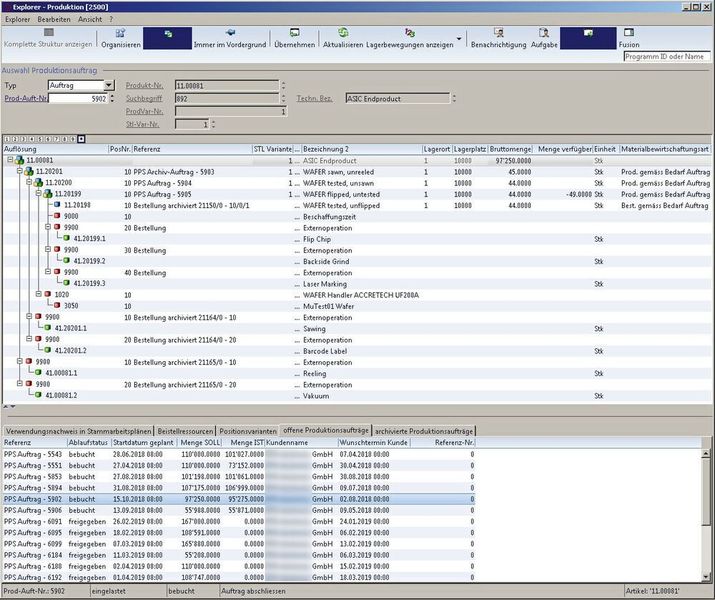The image size is (715, 600).
Task: Click the Aktualisieren refresh icon
Action: click(x=343, y=32)
